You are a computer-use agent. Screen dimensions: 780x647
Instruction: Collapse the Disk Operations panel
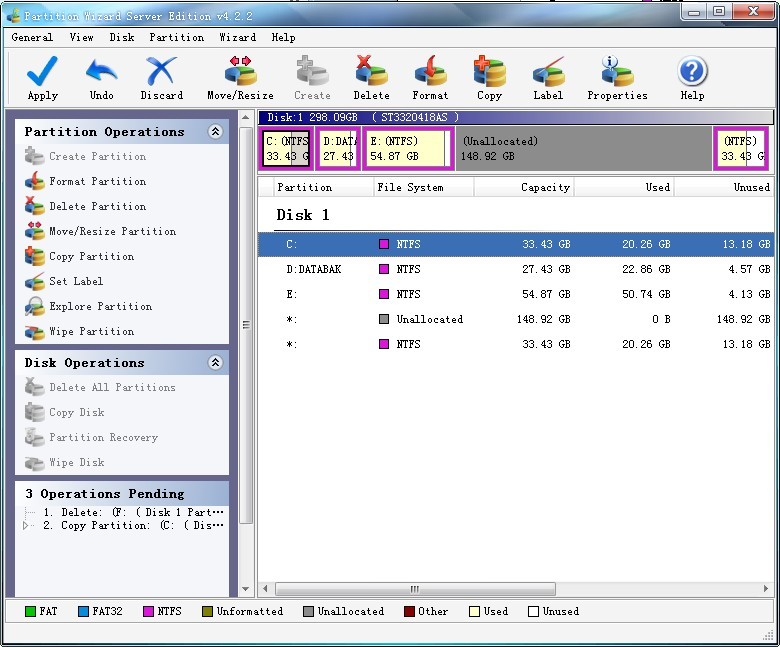pyautogui.click(x=215, y=363)
